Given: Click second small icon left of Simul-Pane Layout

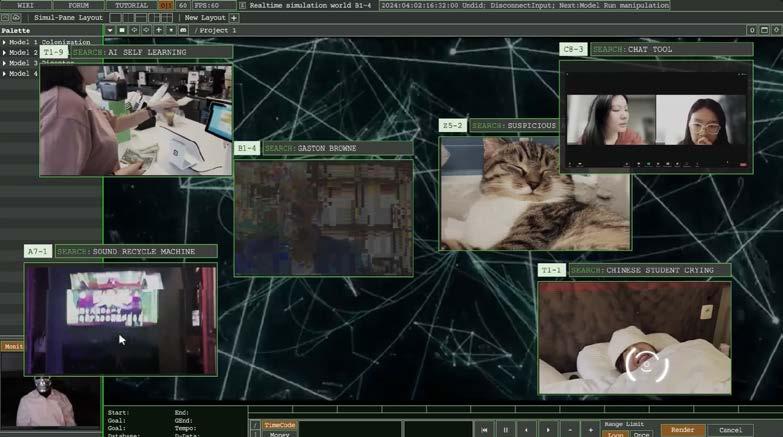Looking at the screenshot, I should click(16, 17).
